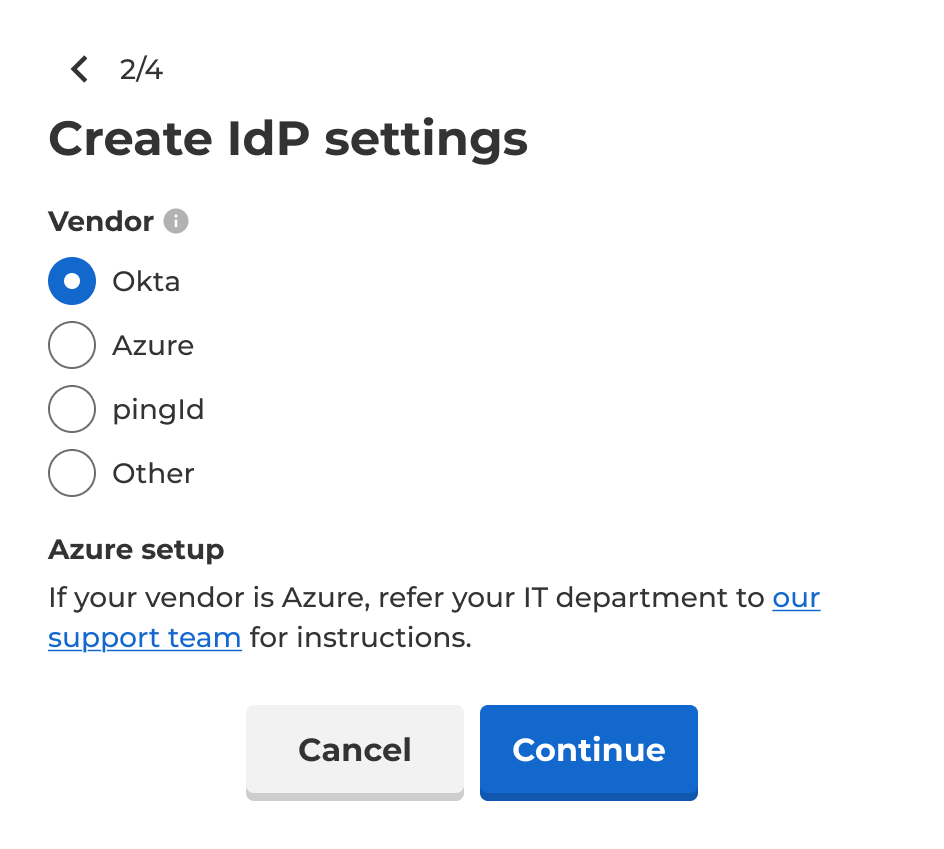Pick the pingId radio button
This screenshot has width=944, height=849.
tap(72, 409)
